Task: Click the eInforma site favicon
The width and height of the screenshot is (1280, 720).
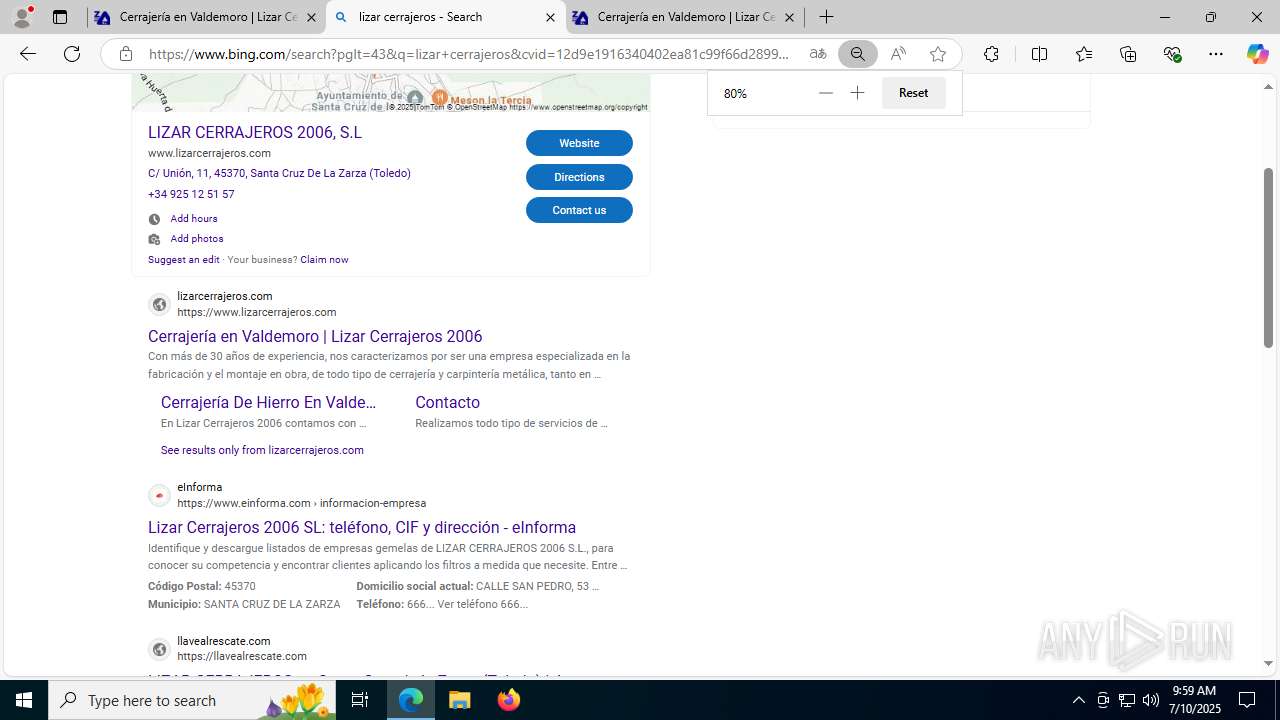Action: pyautogui.click(x=159, y=495)
